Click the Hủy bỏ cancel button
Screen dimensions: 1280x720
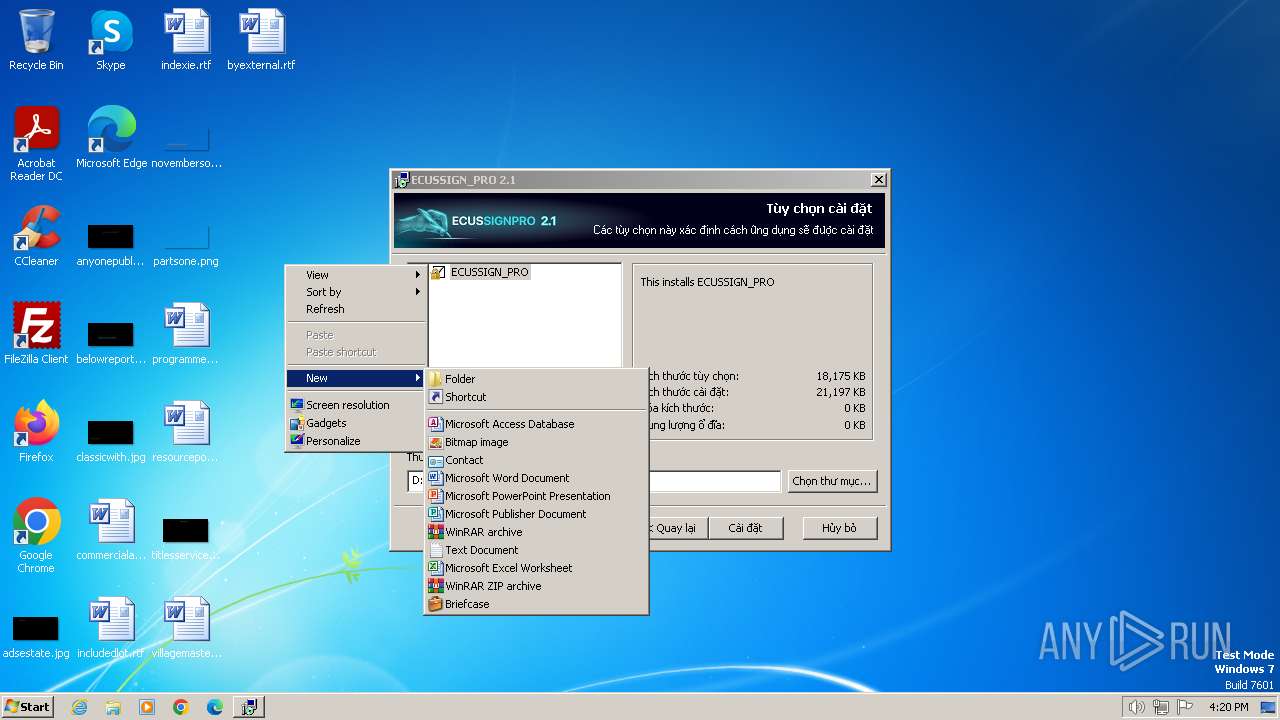(x=840, y=528)
